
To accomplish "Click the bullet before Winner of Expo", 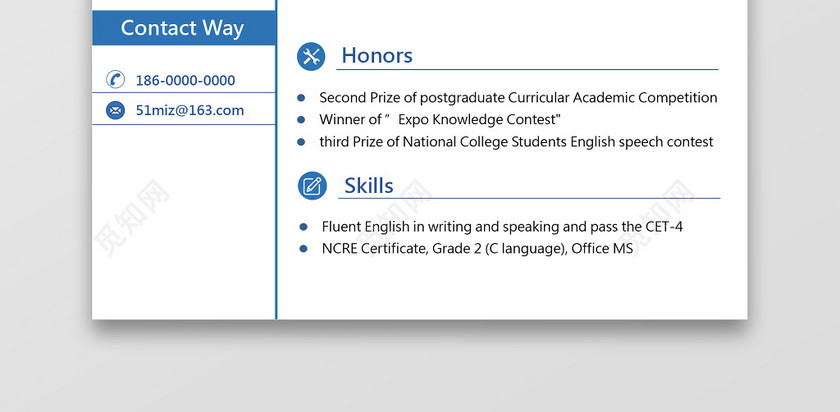I will tap(301, 120).
